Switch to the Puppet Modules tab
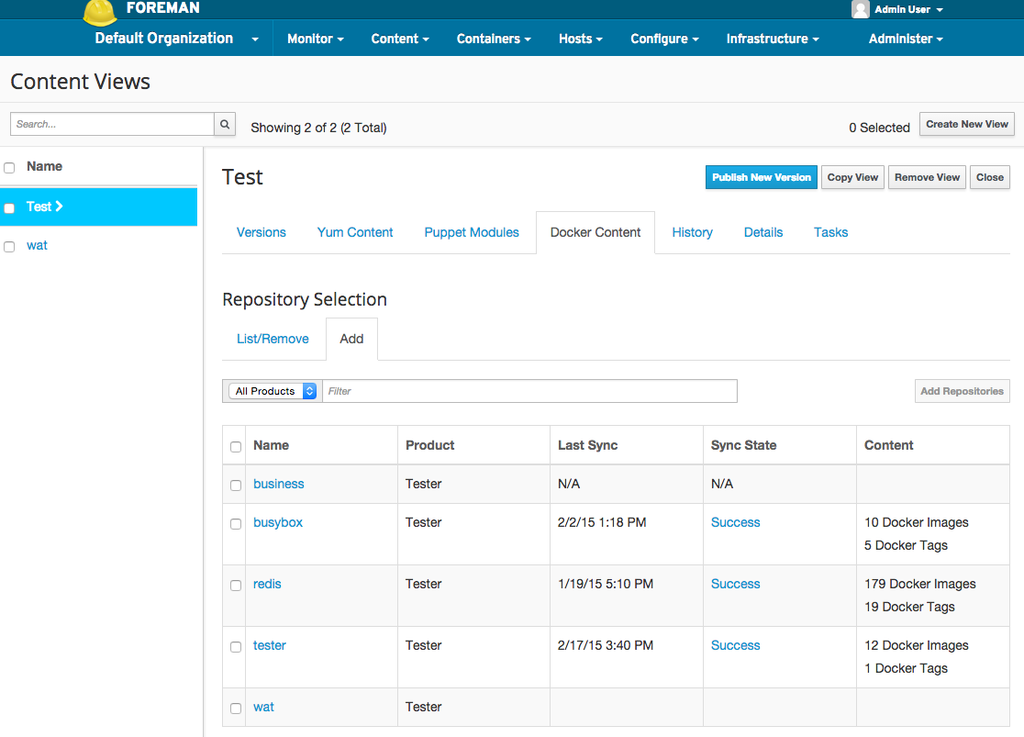 tap(472, 232)
